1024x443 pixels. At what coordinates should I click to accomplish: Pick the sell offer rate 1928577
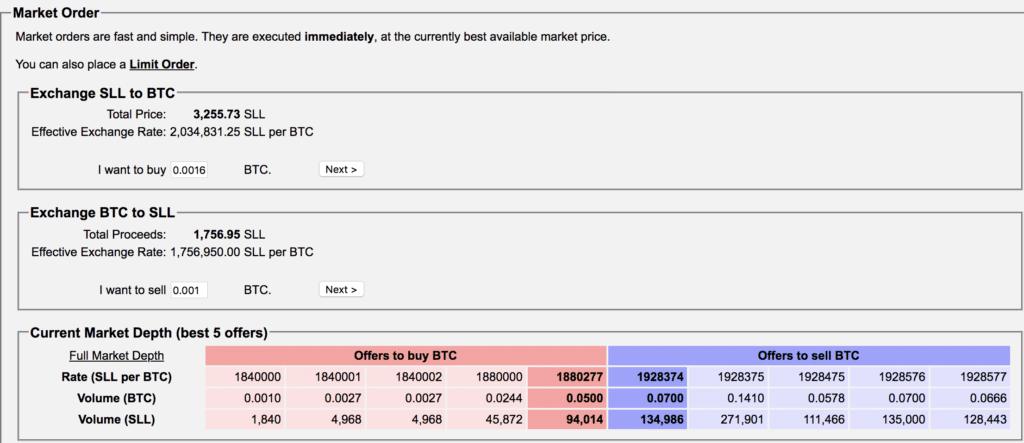(x=970, y=377)
